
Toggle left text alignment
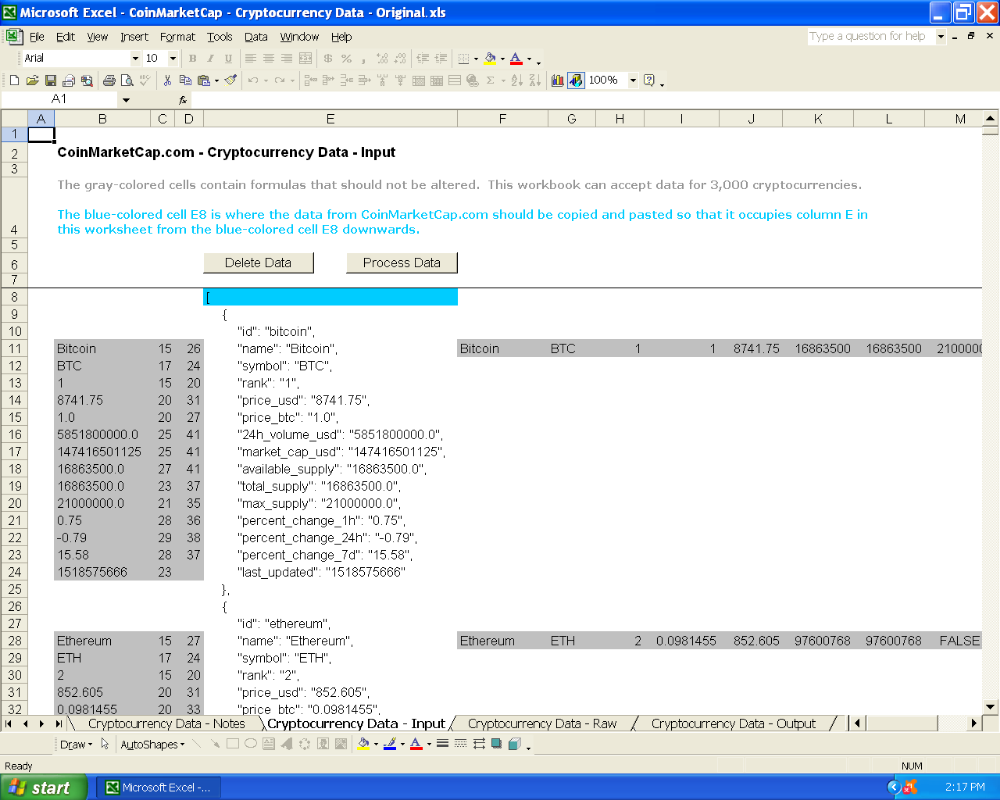[x=251, y=59]
